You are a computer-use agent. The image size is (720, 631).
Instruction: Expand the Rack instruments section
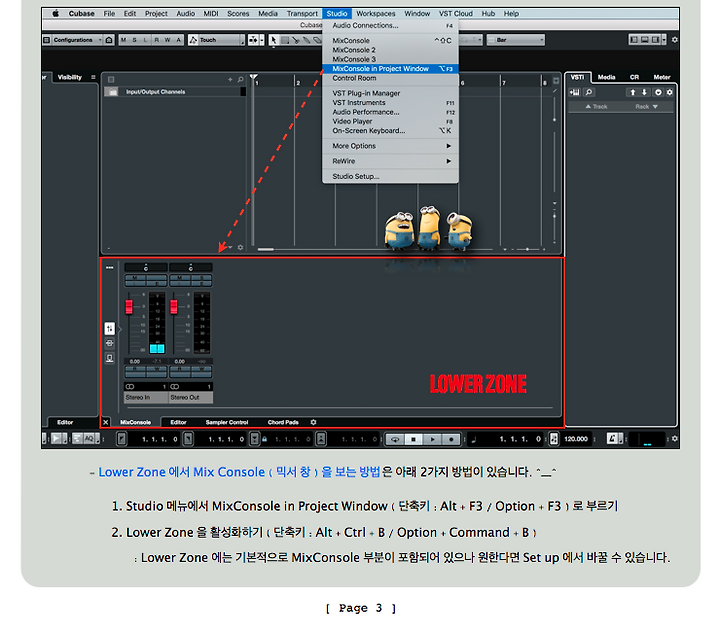pos(647,107)
